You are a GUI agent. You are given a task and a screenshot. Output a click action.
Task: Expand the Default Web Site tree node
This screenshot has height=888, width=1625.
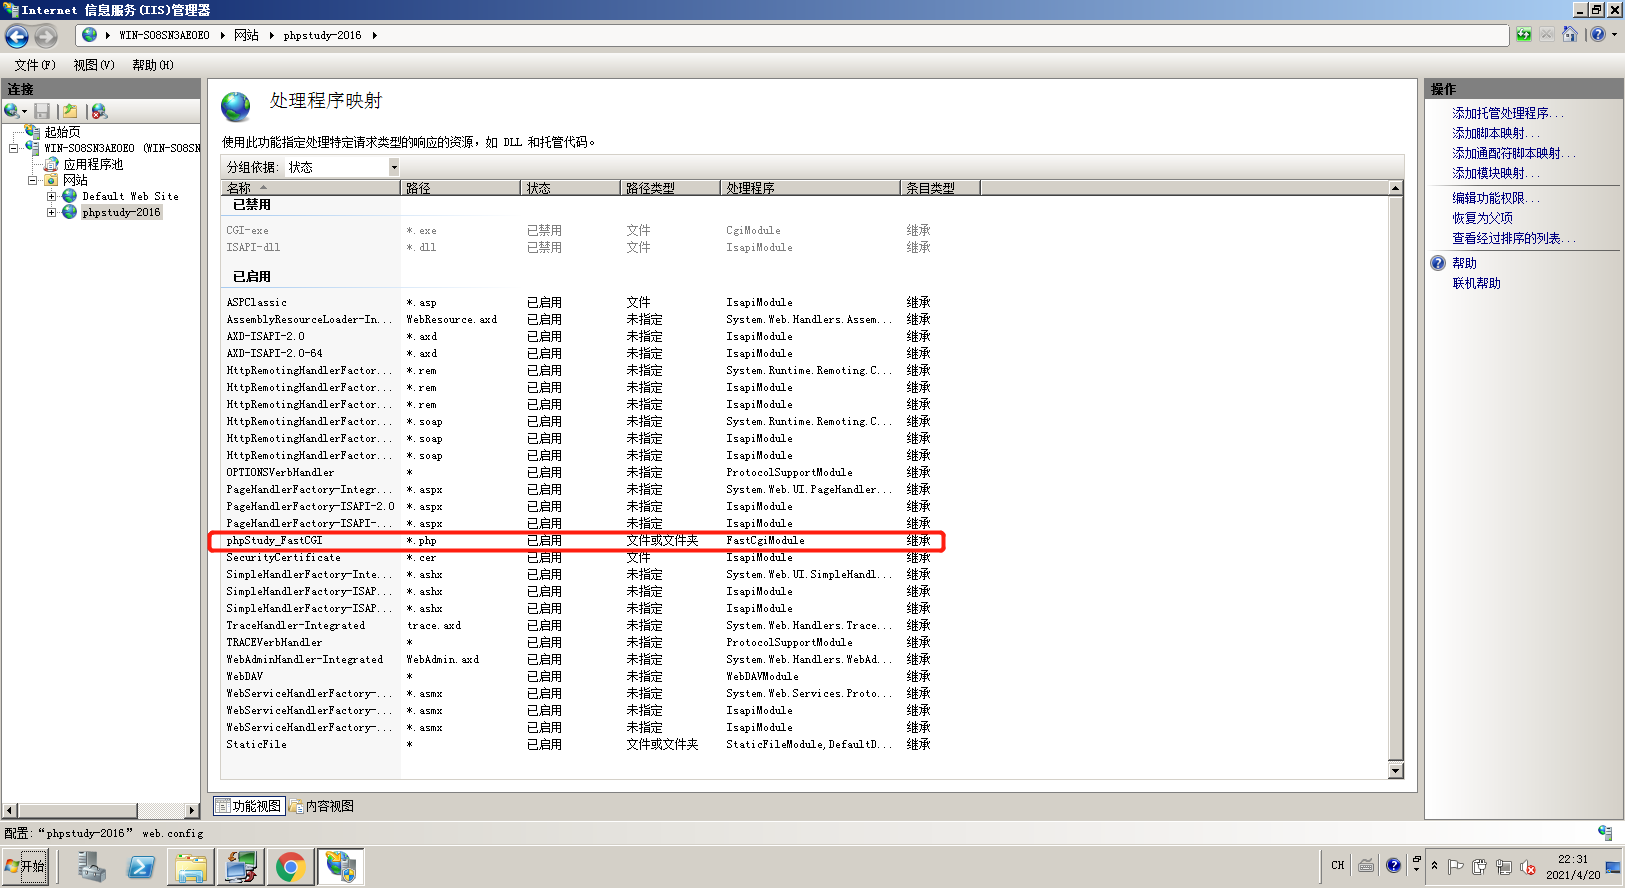(52, 197)
